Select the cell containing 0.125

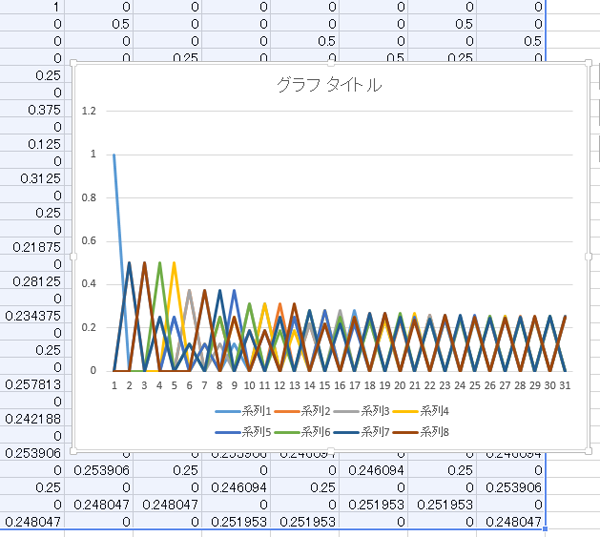(32, 144)
